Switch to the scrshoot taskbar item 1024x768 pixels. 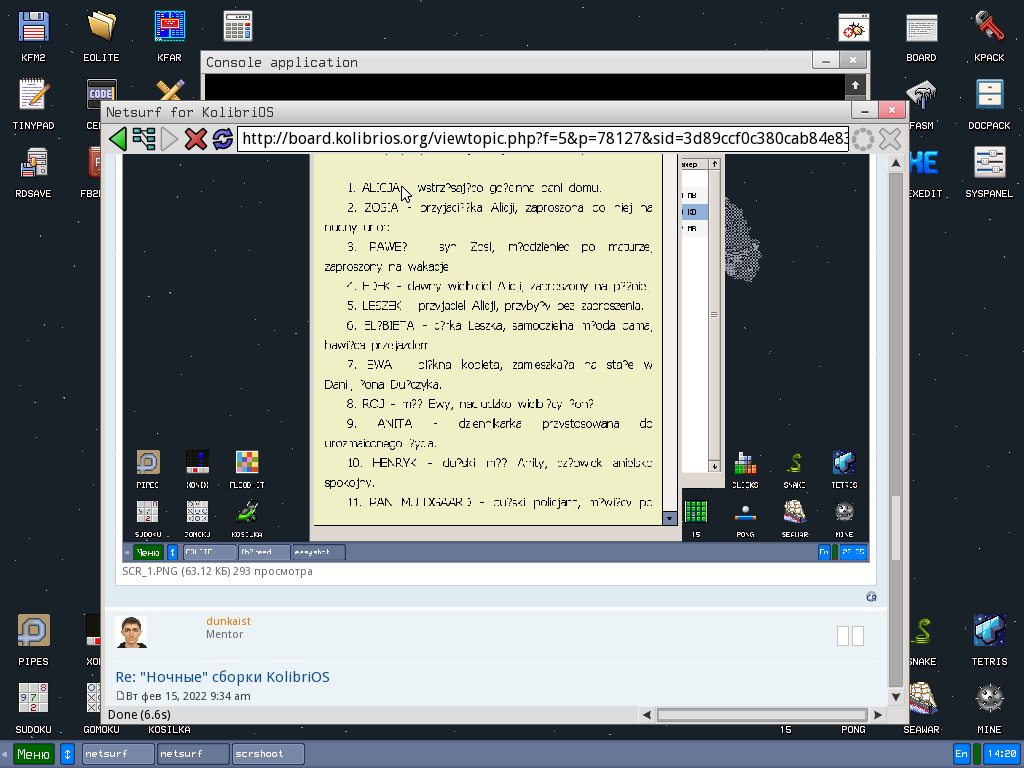[x=268, y=753]
